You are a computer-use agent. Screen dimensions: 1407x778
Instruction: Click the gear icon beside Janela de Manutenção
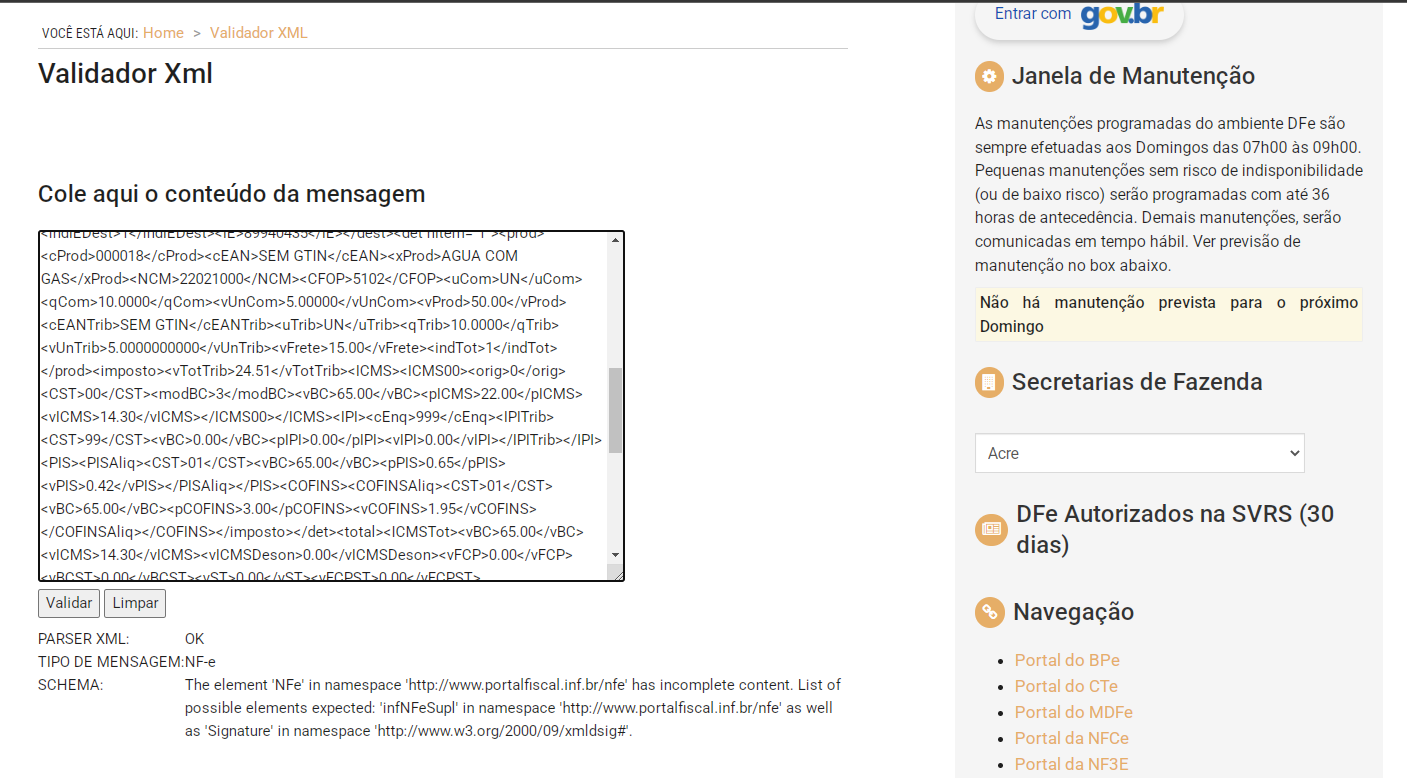tap(989, 77)
